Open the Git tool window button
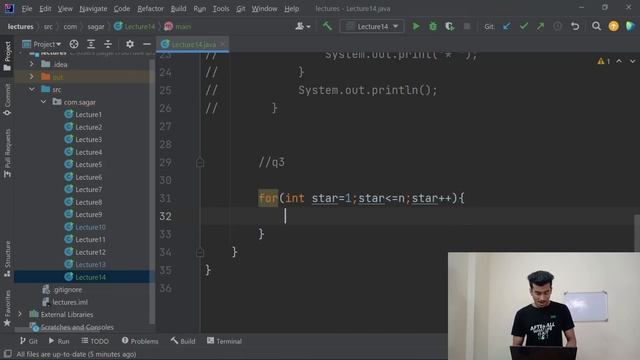Screen dimensions: 640x360 click(29, 341)
